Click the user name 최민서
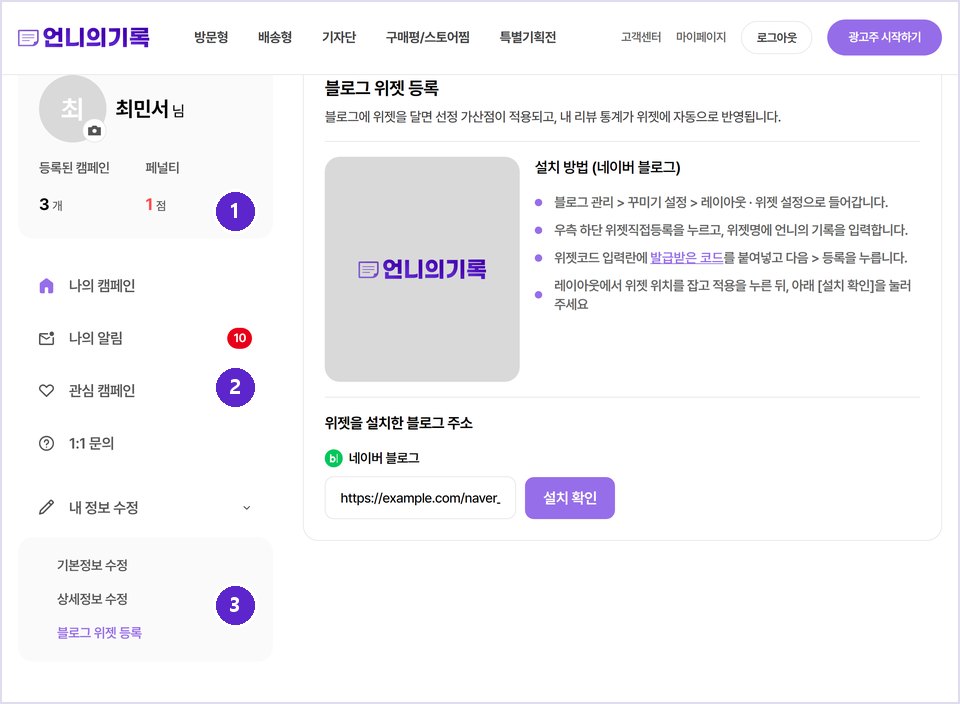The height and width of the screenshot is (704, 960). pyautogui.click(x=142, y=108)
